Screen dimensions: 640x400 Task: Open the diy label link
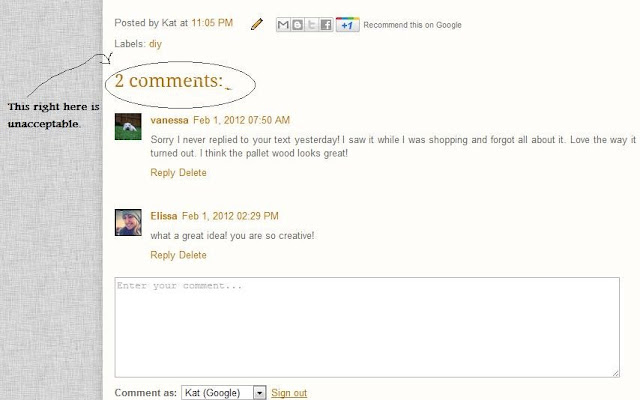[x=155, y=44]
